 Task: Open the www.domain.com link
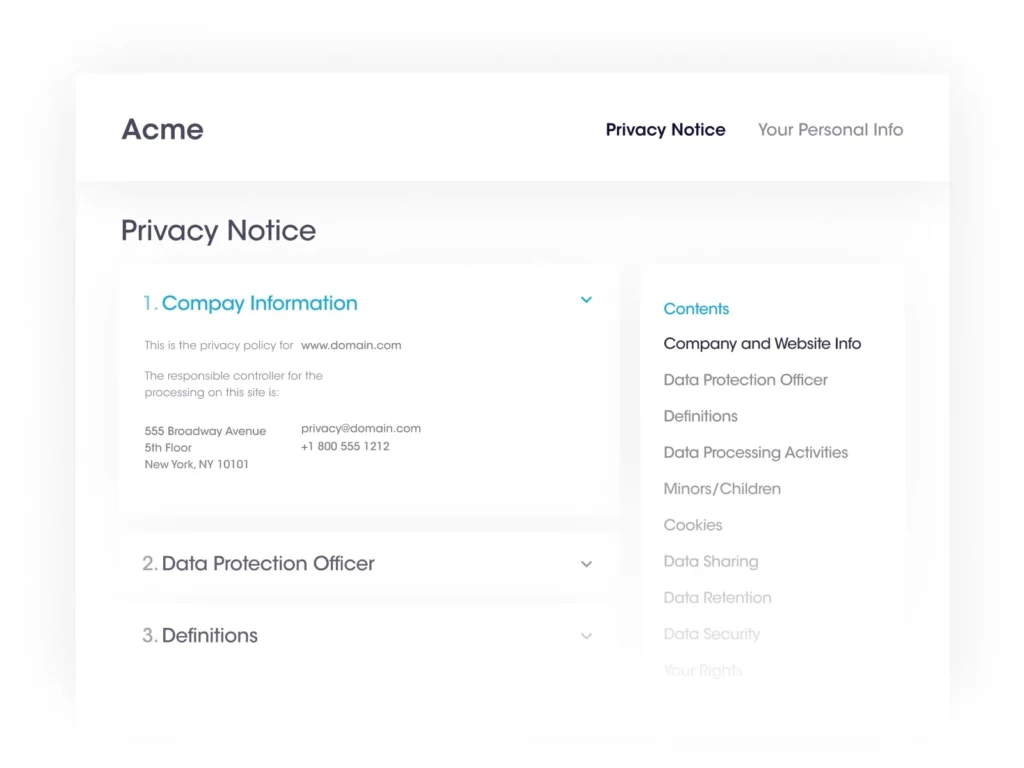pos(351,345)
